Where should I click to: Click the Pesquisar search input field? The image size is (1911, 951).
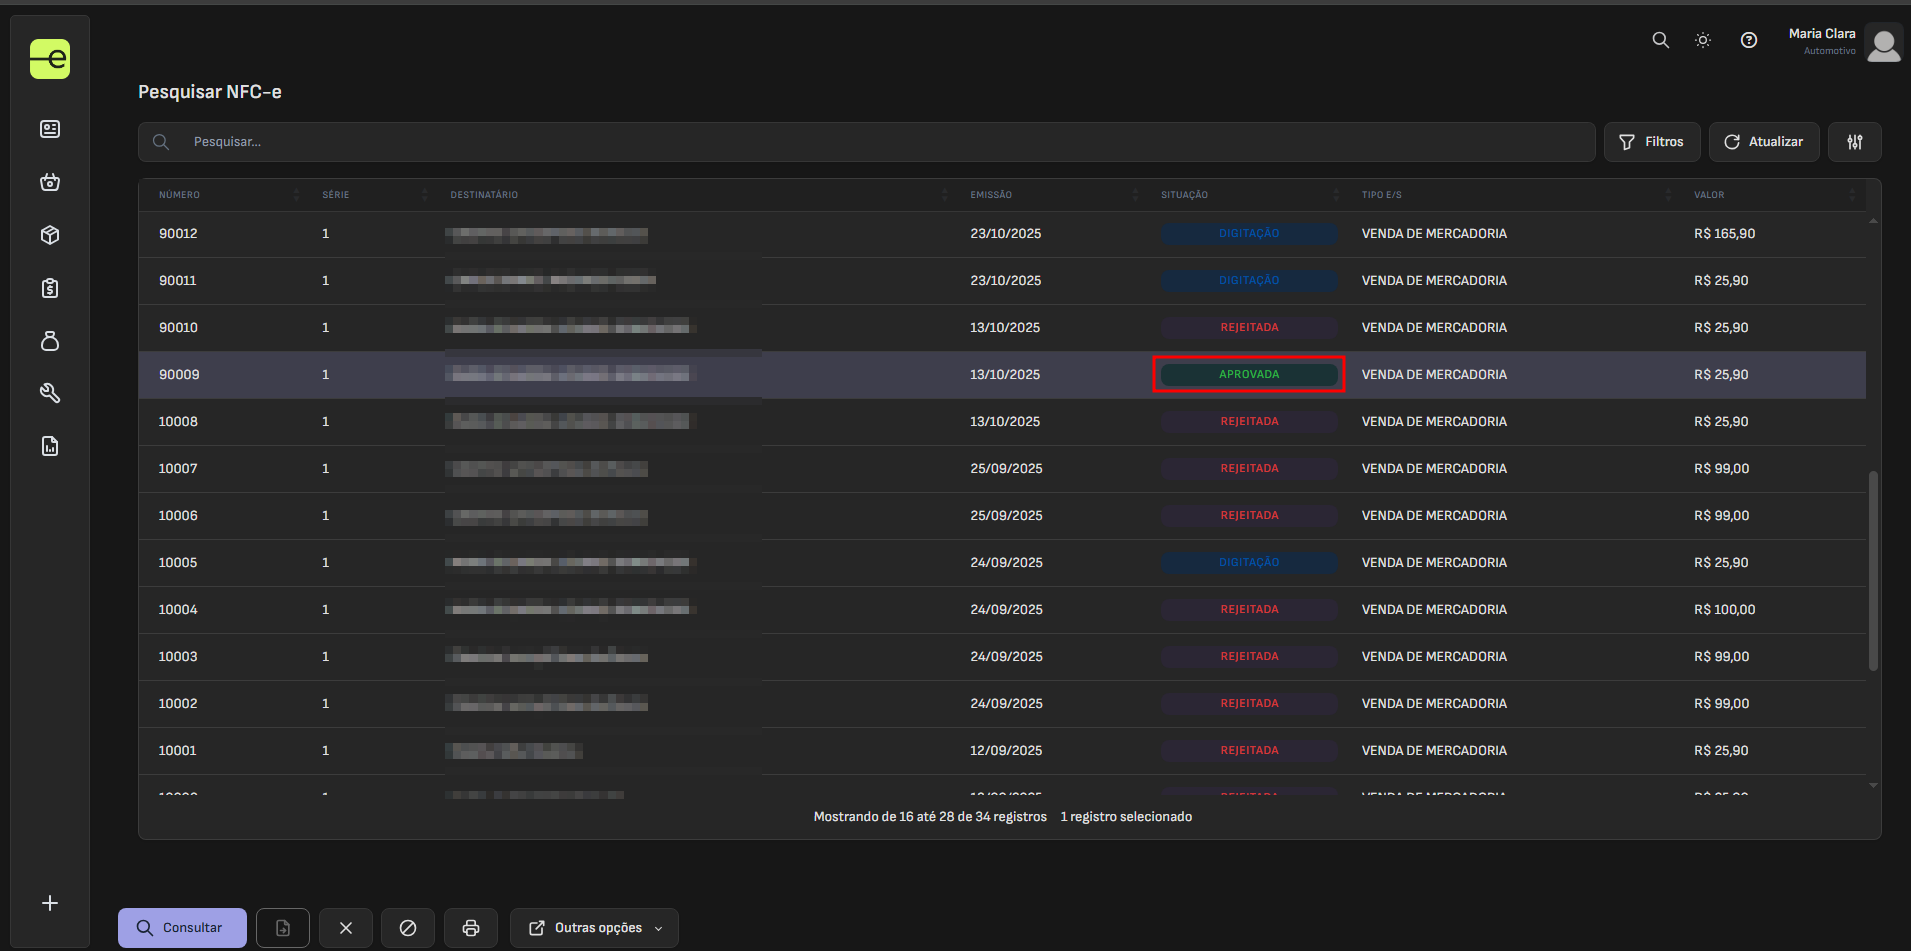point(880,142)
